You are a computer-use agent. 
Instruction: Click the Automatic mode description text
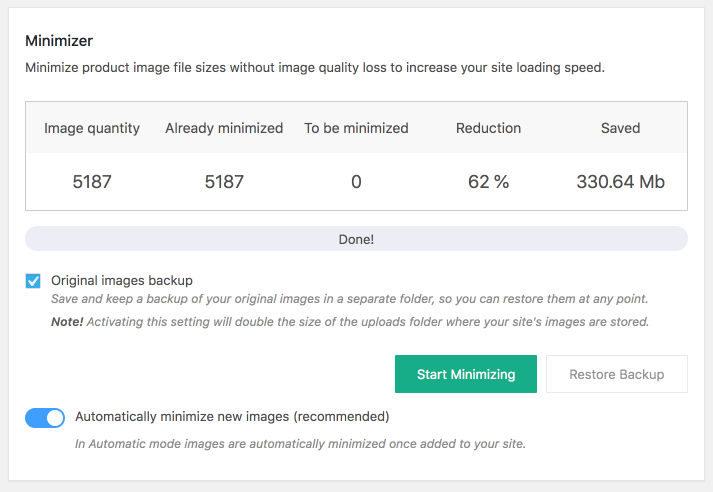click(300, 444)
